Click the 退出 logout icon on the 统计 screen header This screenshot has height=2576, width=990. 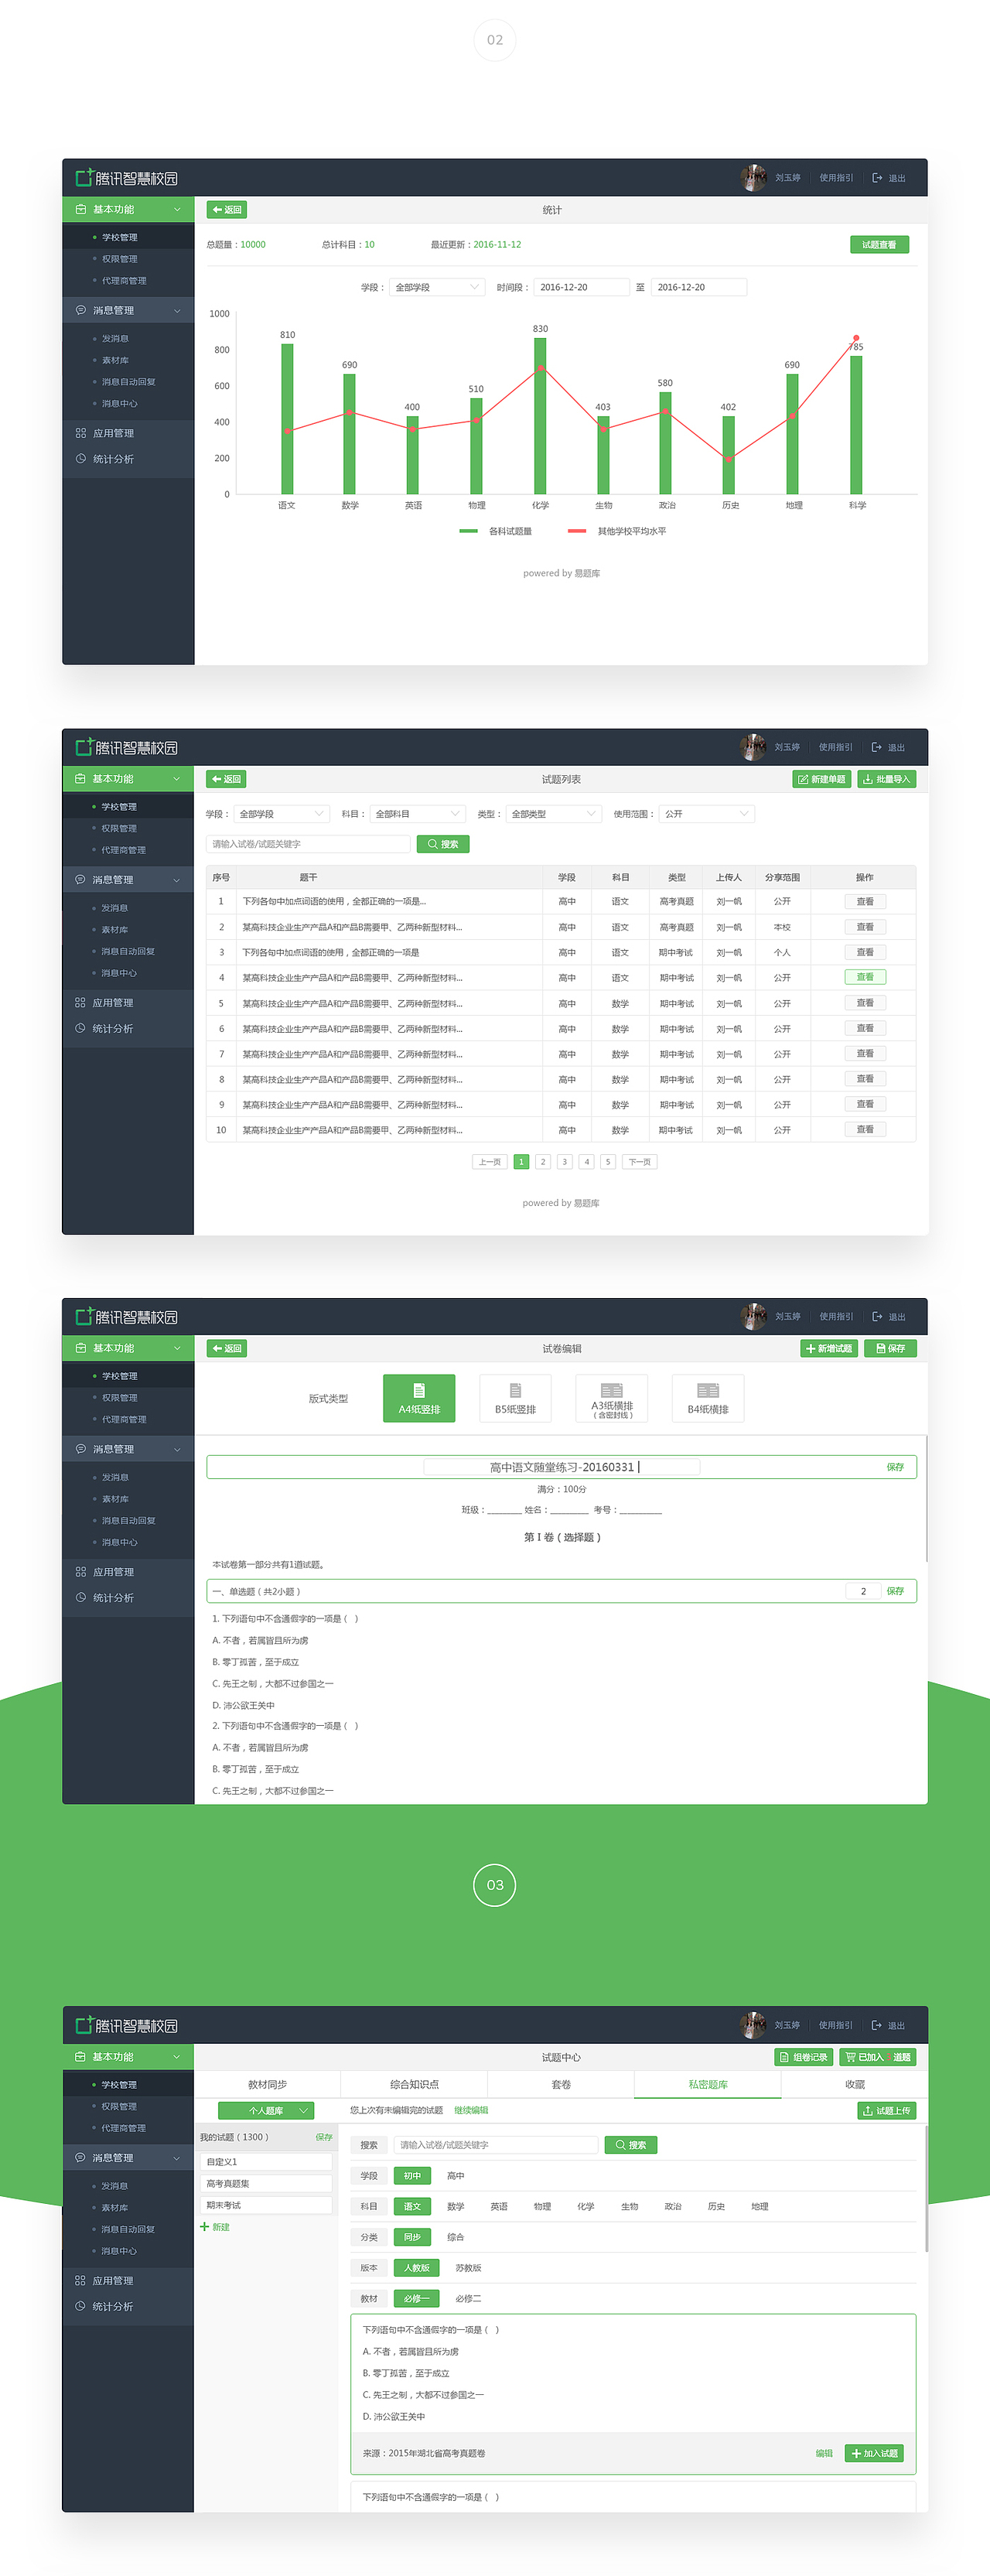pos(877,178)
